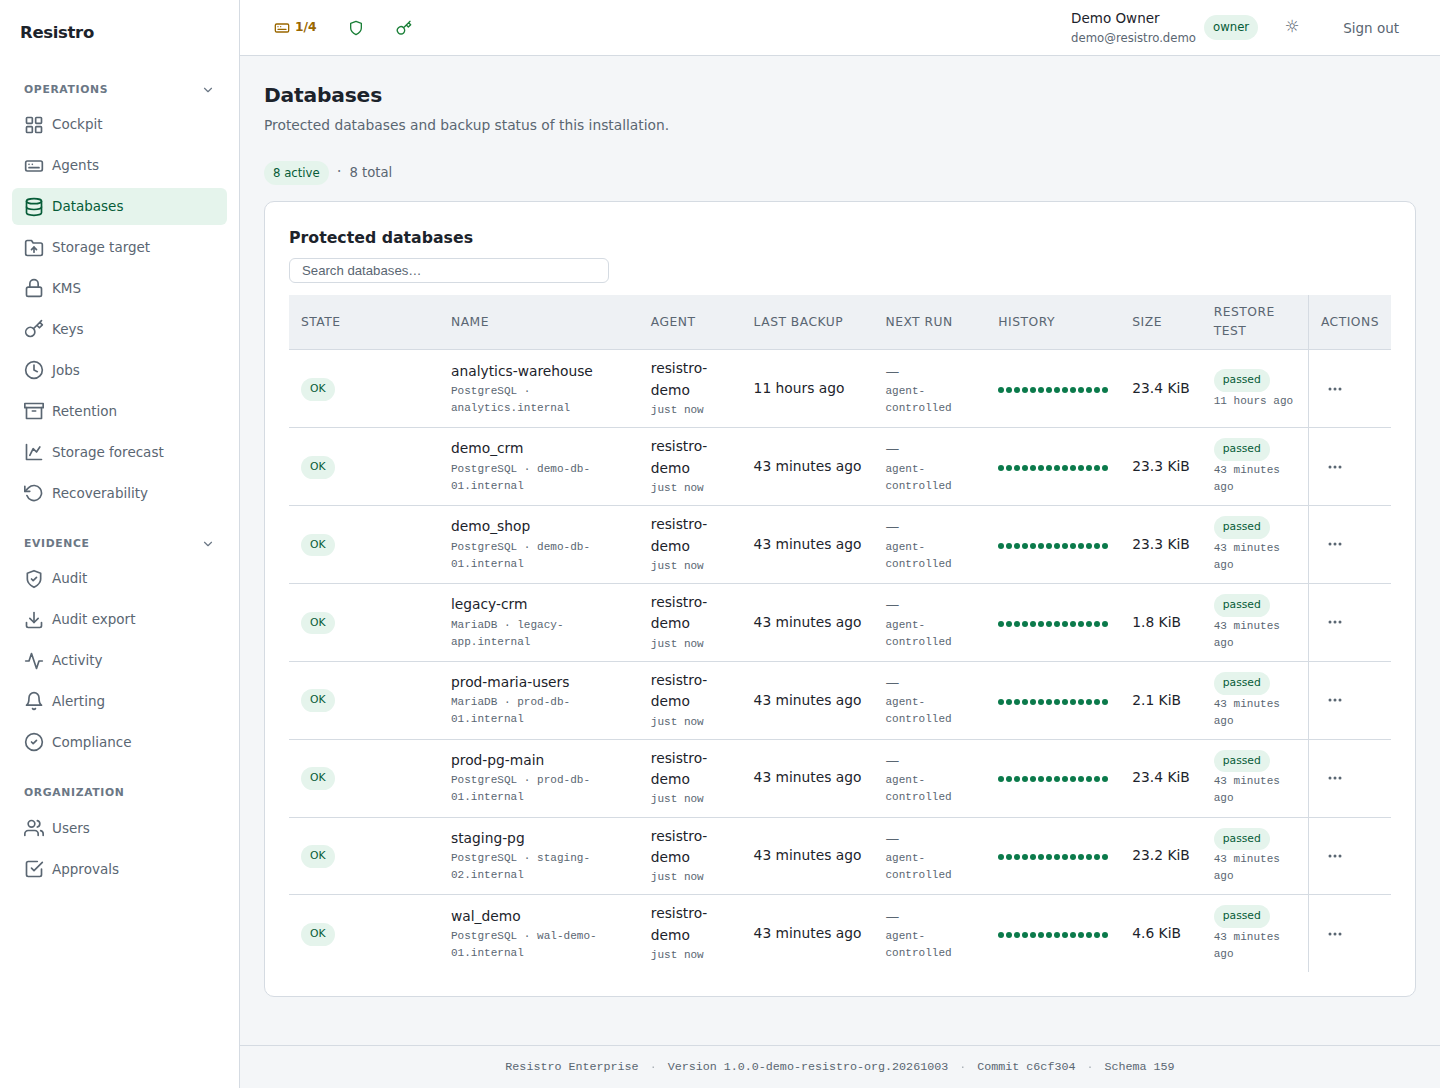Image resolution: width=1440 pixels, height=1088 pixels.
Task: Click the SIZE column header
Action: click(x=1146, y=322)
